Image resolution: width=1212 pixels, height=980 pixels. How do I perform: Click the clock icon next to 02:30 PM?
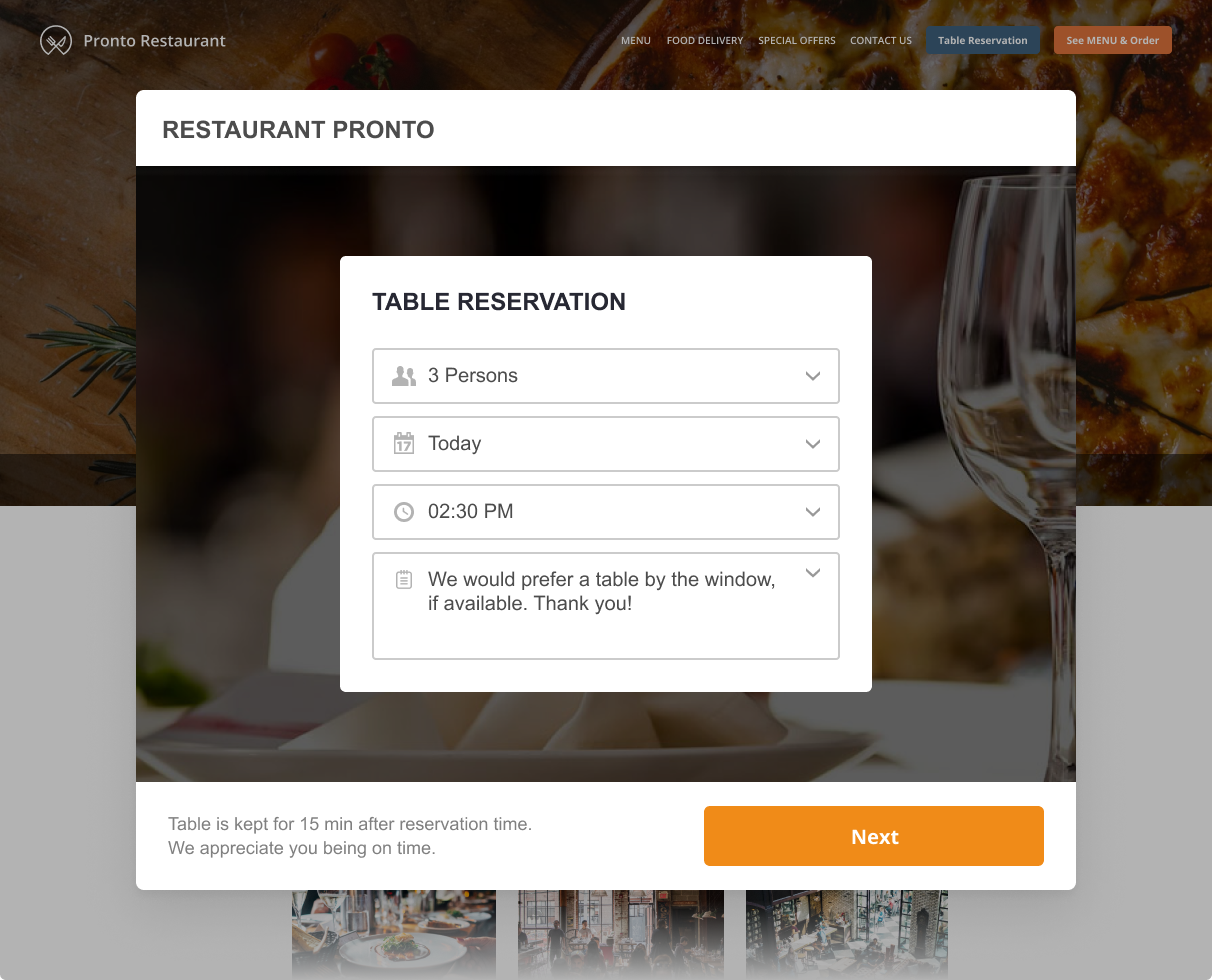tap(404, 512)
